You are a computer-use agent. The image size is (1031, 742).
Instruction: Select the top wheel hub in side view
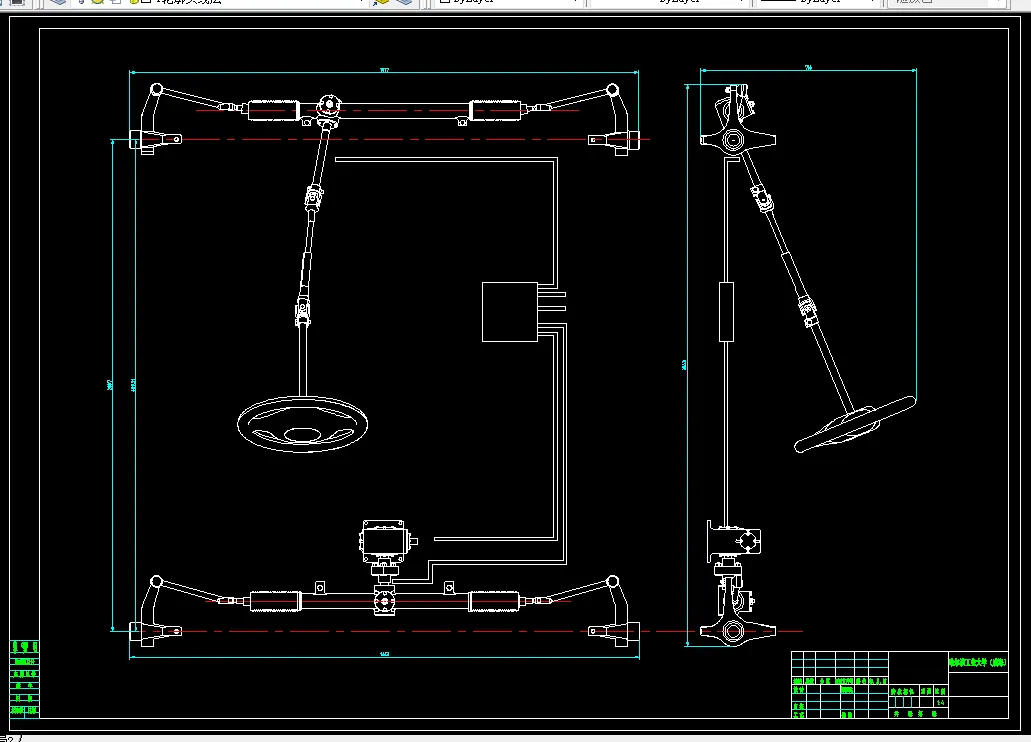tap(734, 139)
